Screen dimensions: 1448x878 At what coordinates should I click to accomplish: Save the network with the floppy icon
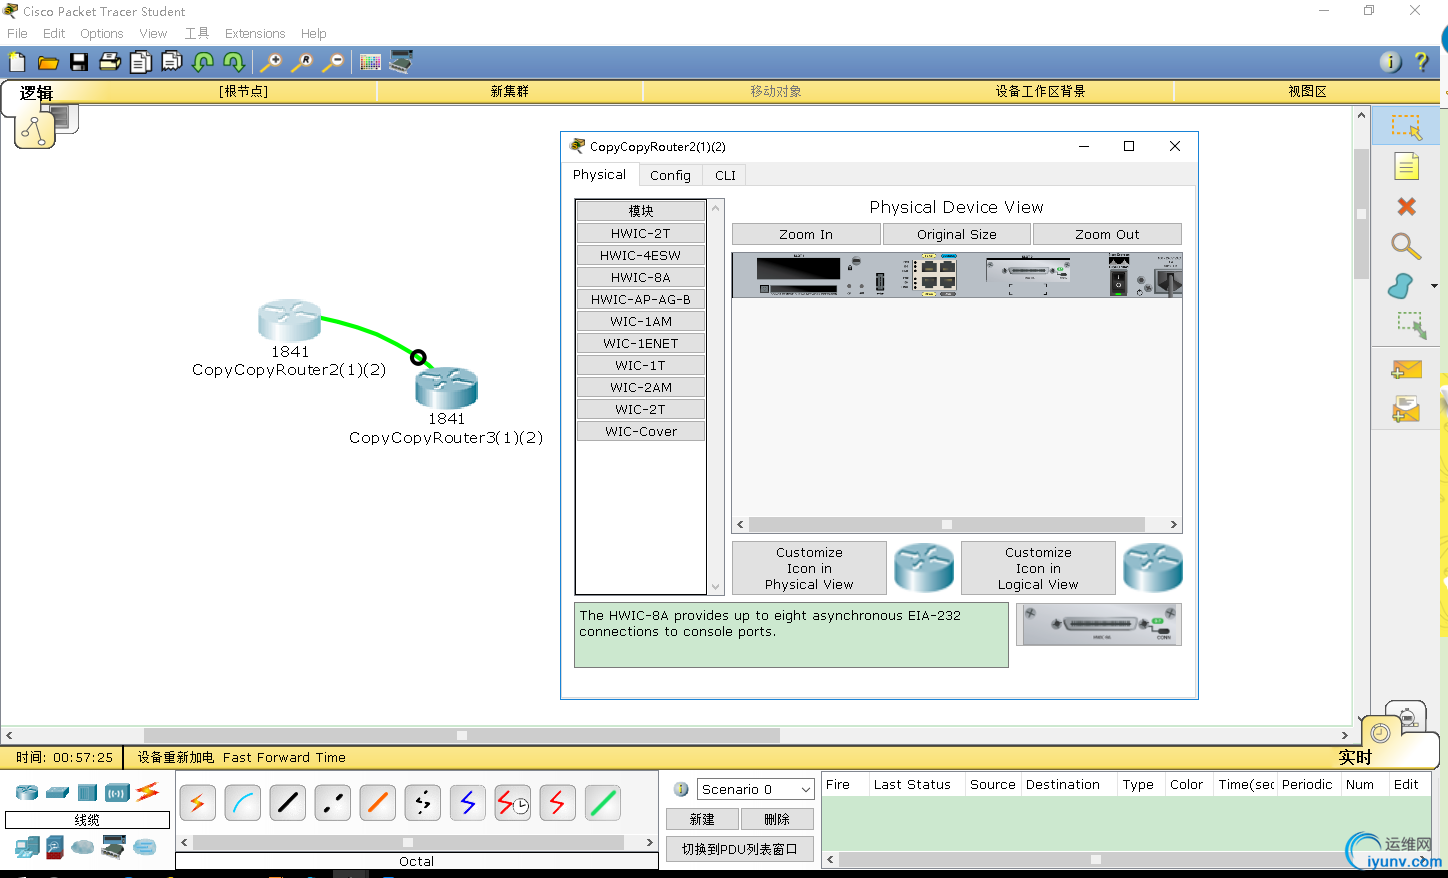[x=79, y=62]
